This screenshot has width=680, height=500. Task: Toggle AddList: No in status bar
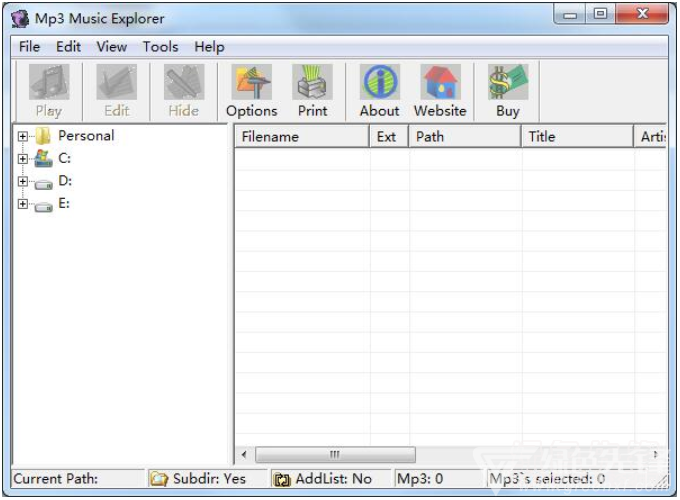tap(331, 479)
